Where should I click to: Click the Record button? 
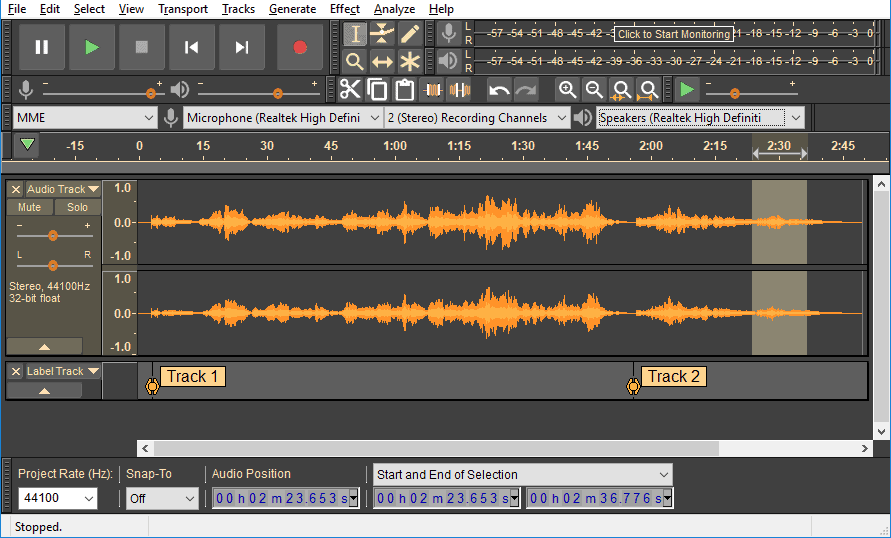pos(299,47)
